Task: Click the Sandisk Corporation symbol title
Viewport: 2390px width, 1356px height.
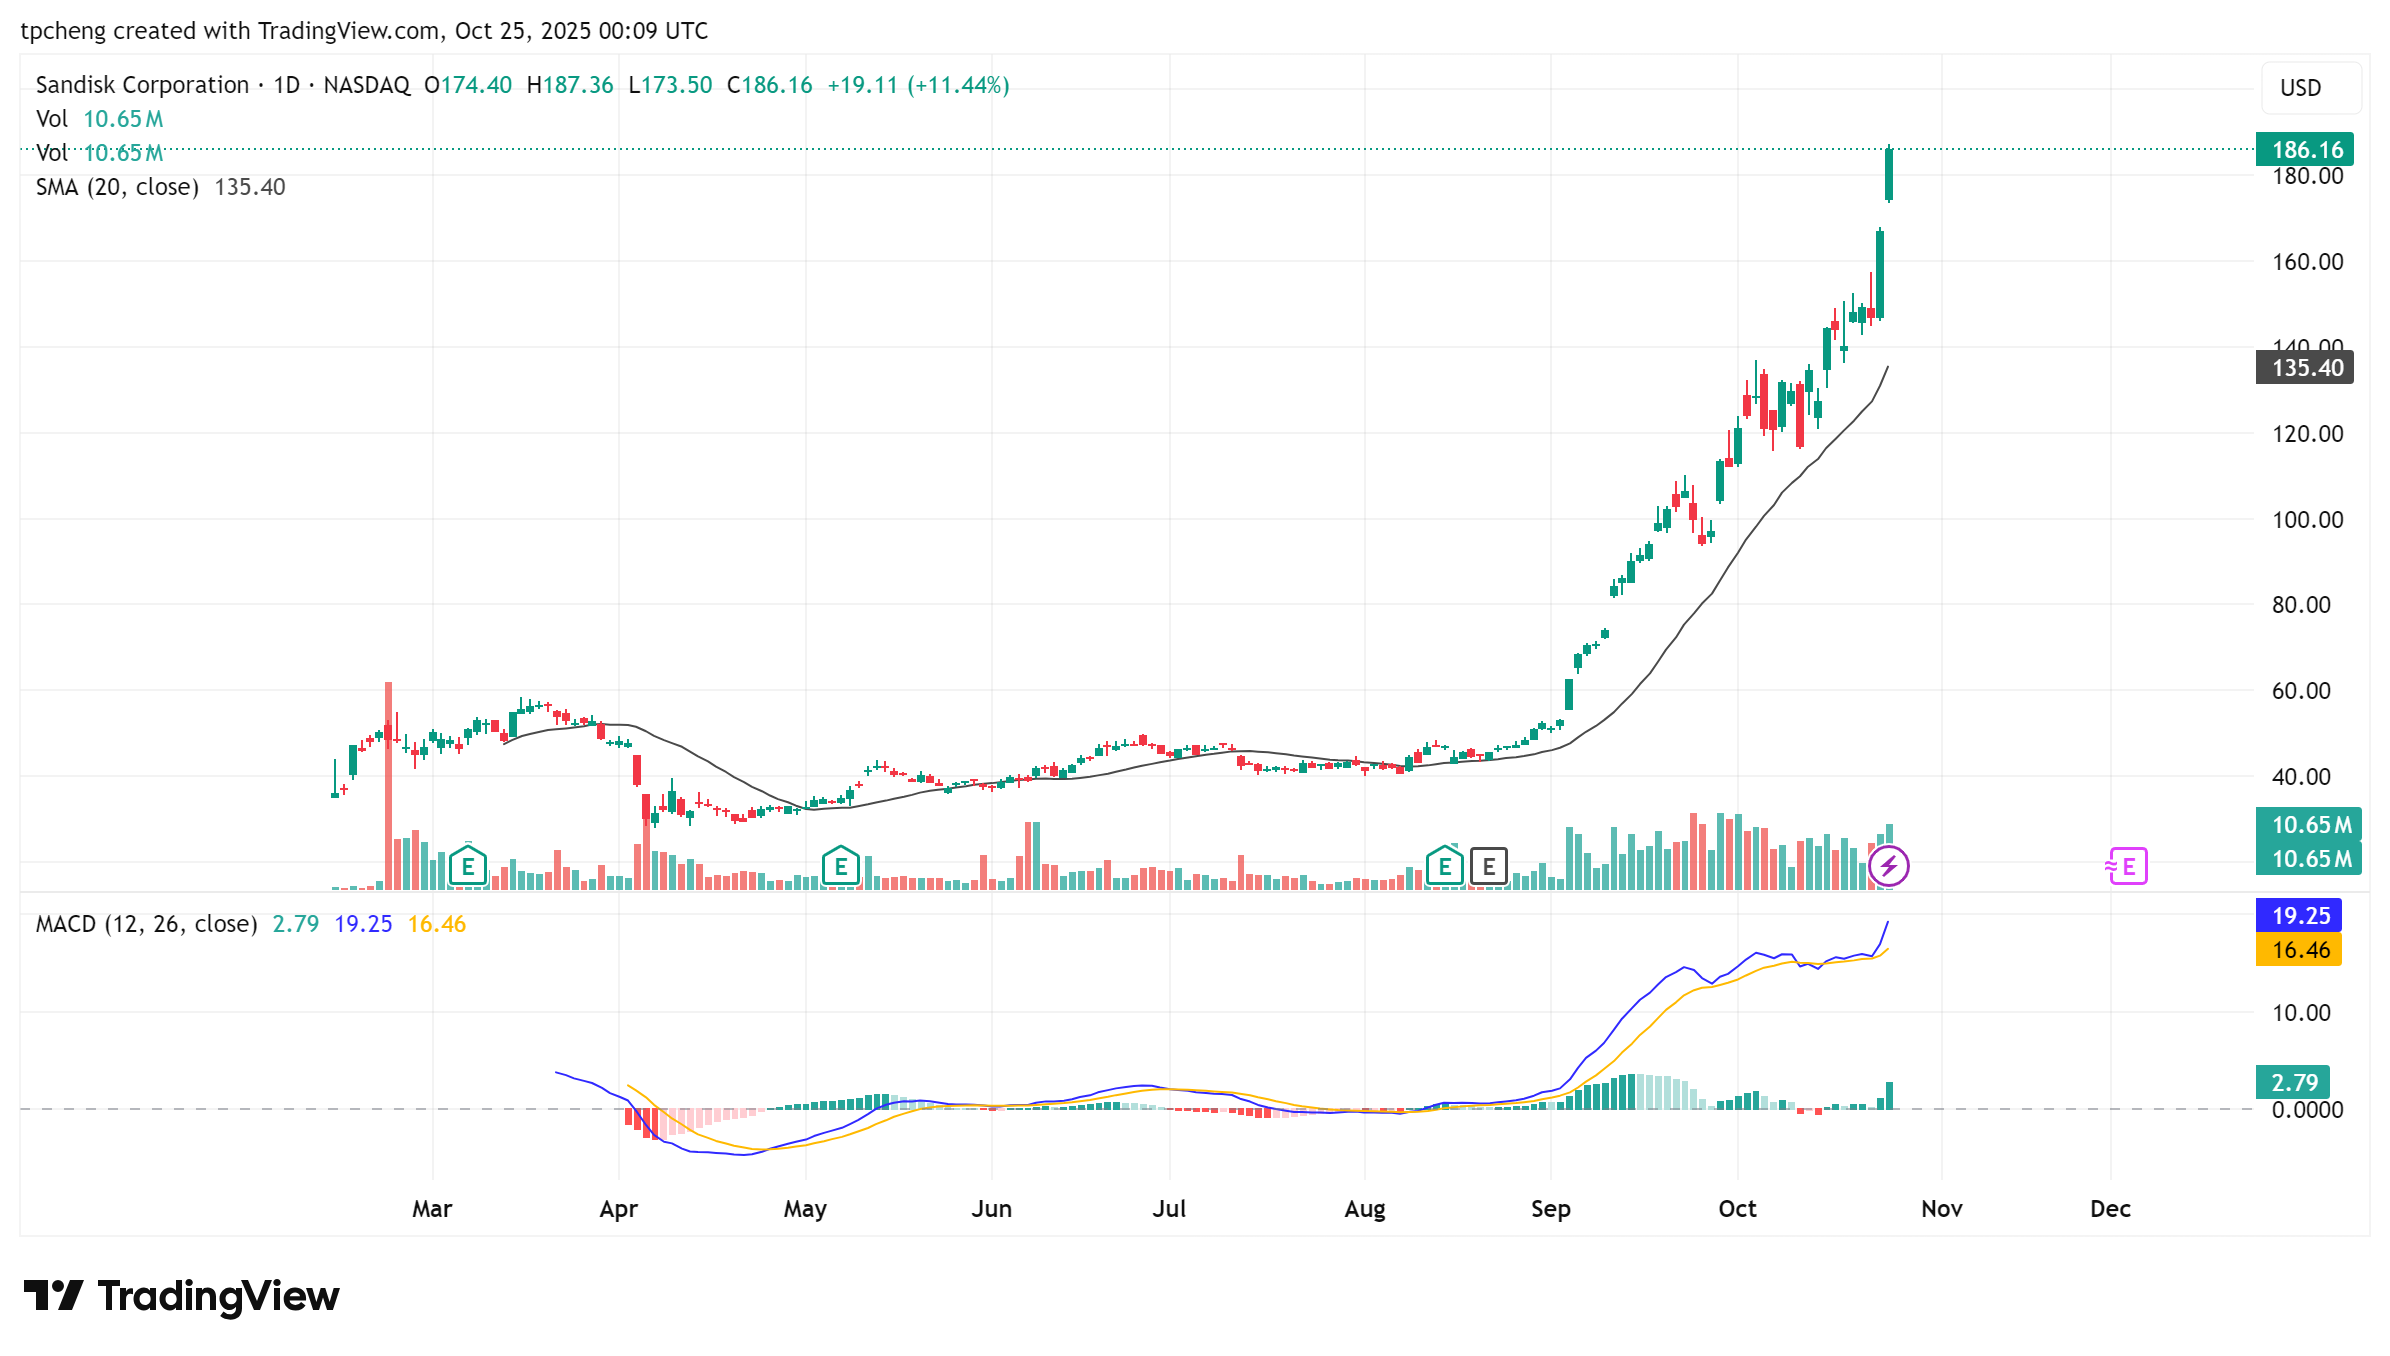Action: pos(142,85)
